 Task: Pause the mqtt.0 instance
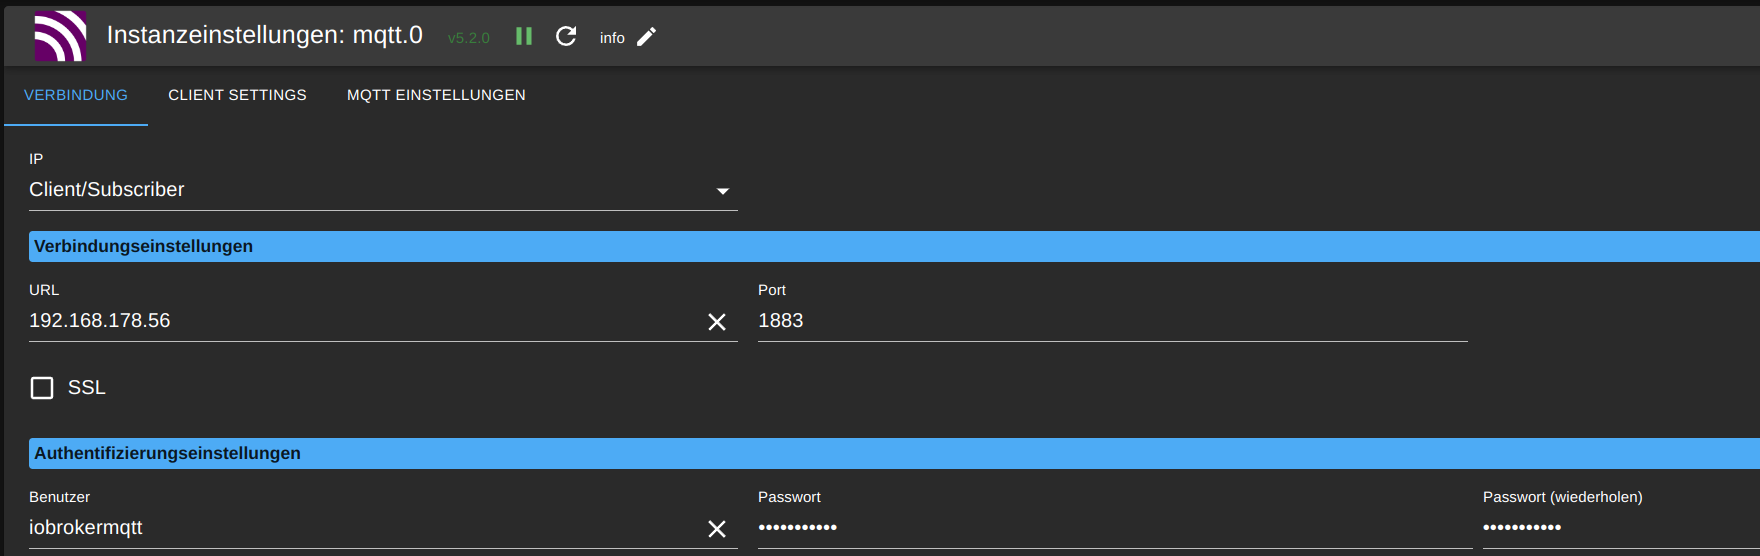tap(524, 36)
